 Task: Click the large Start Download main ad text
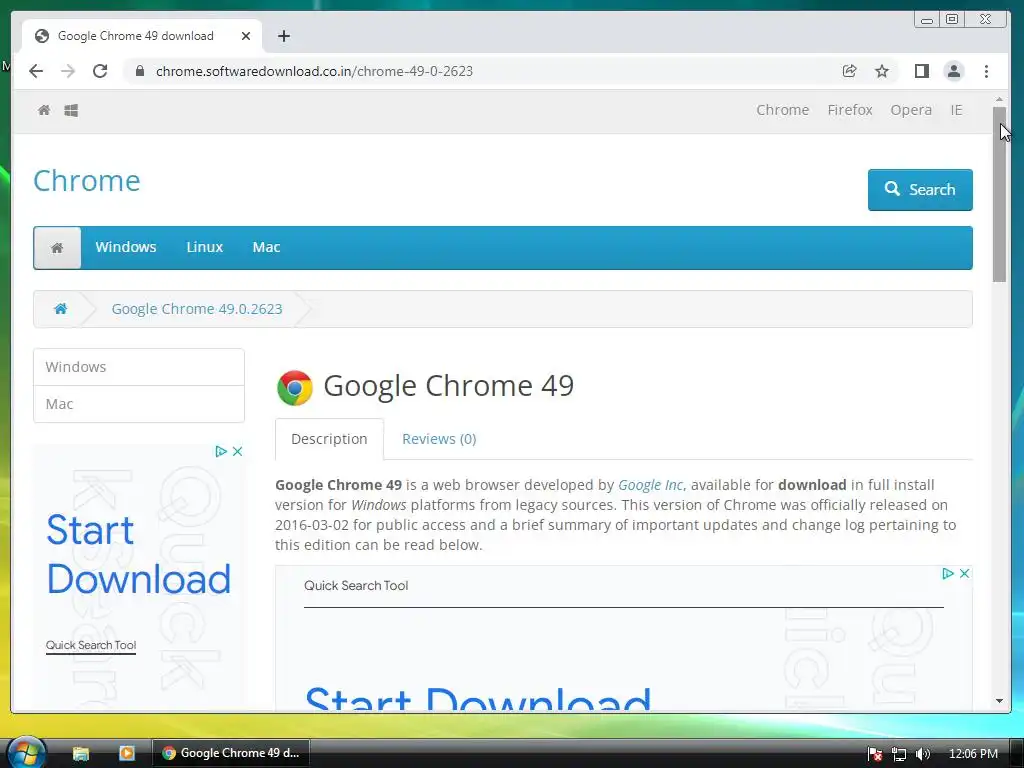(478, 699)
